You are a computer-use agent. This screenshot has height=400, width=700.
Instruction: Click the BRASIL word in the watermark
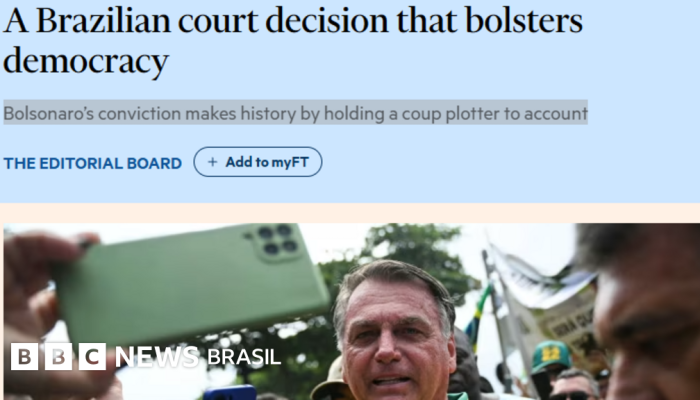pos(244,357)
